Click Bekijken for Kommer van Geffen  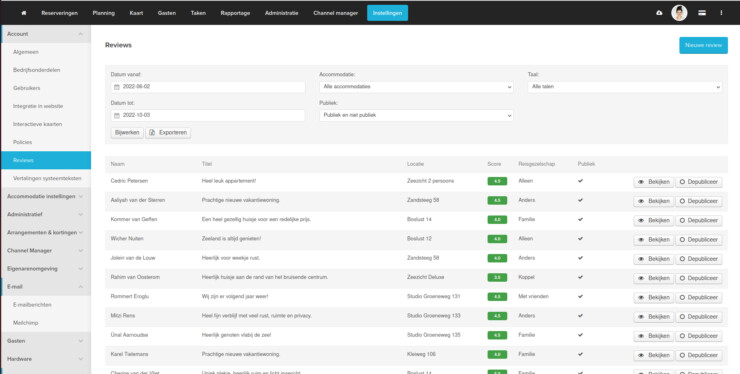[654, 221]
